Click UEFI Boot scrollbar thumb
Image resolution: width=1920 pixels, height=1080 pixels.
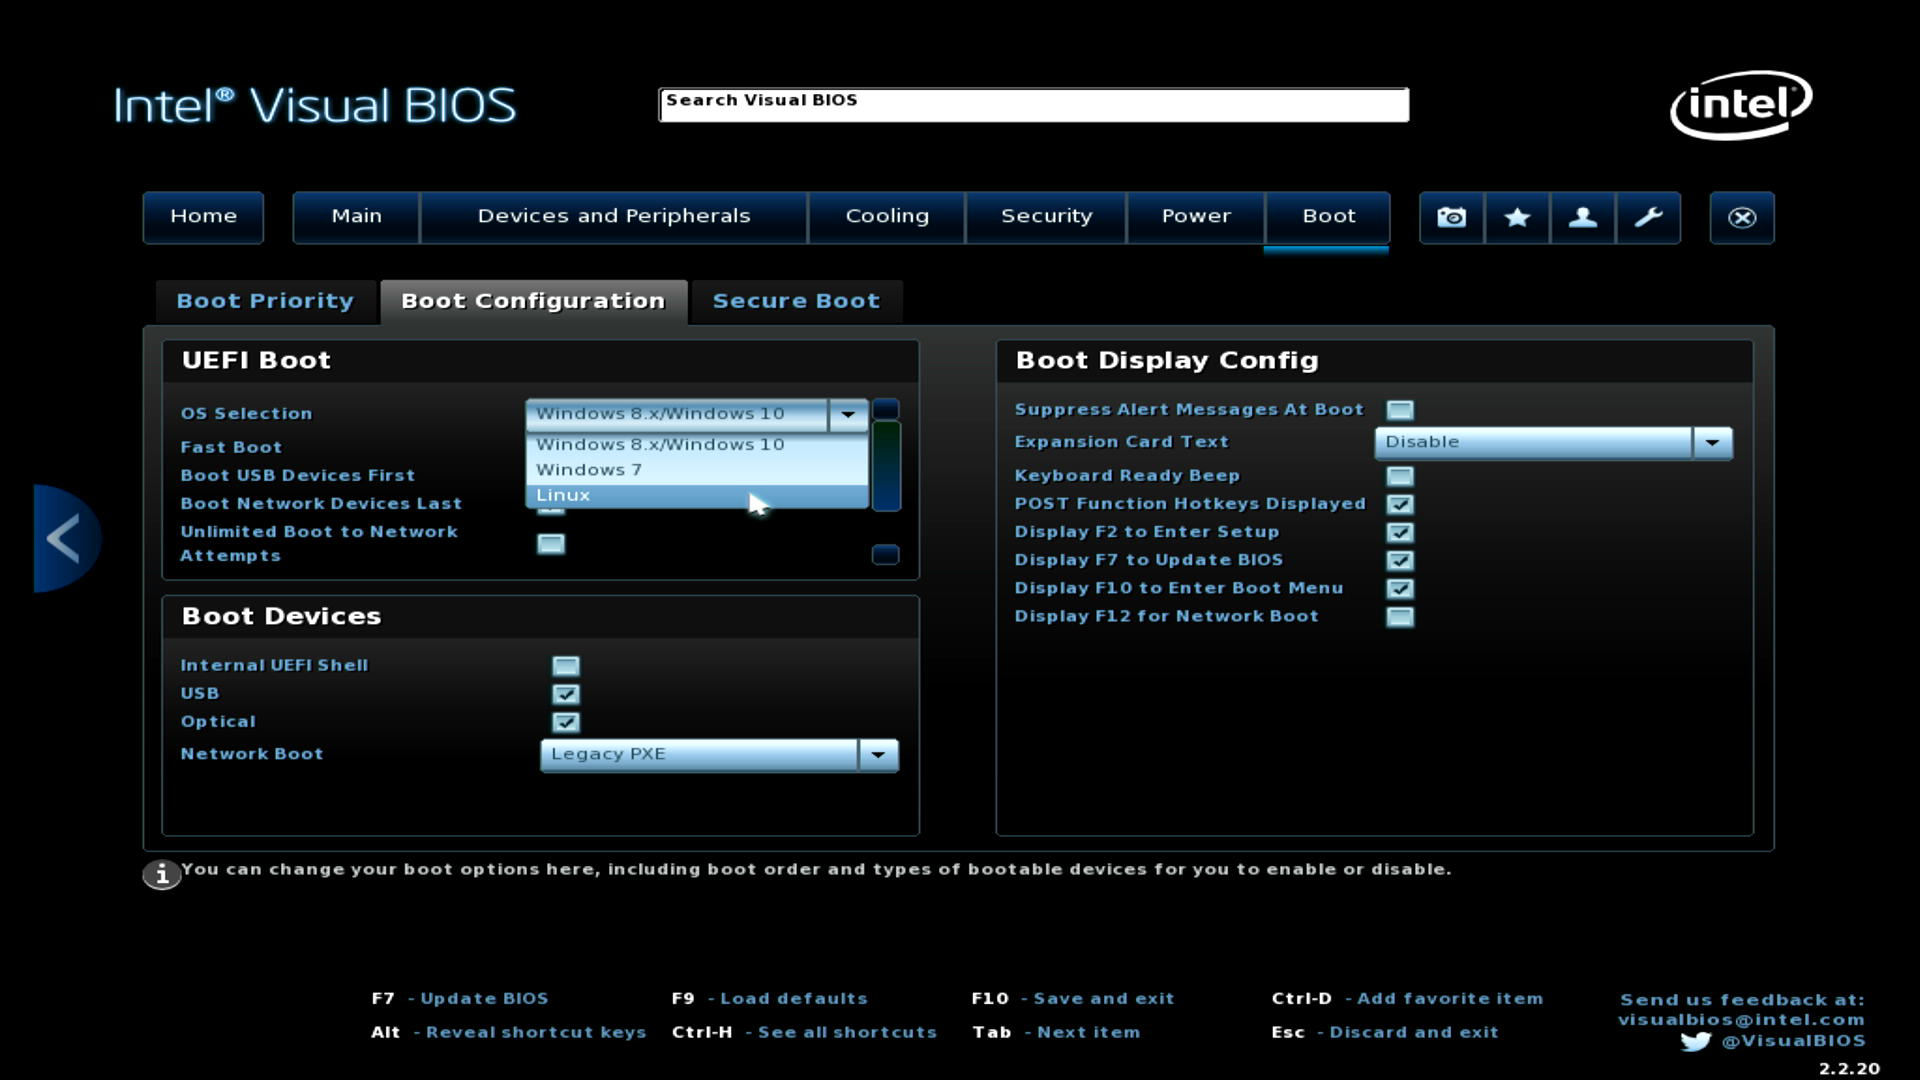886,466
